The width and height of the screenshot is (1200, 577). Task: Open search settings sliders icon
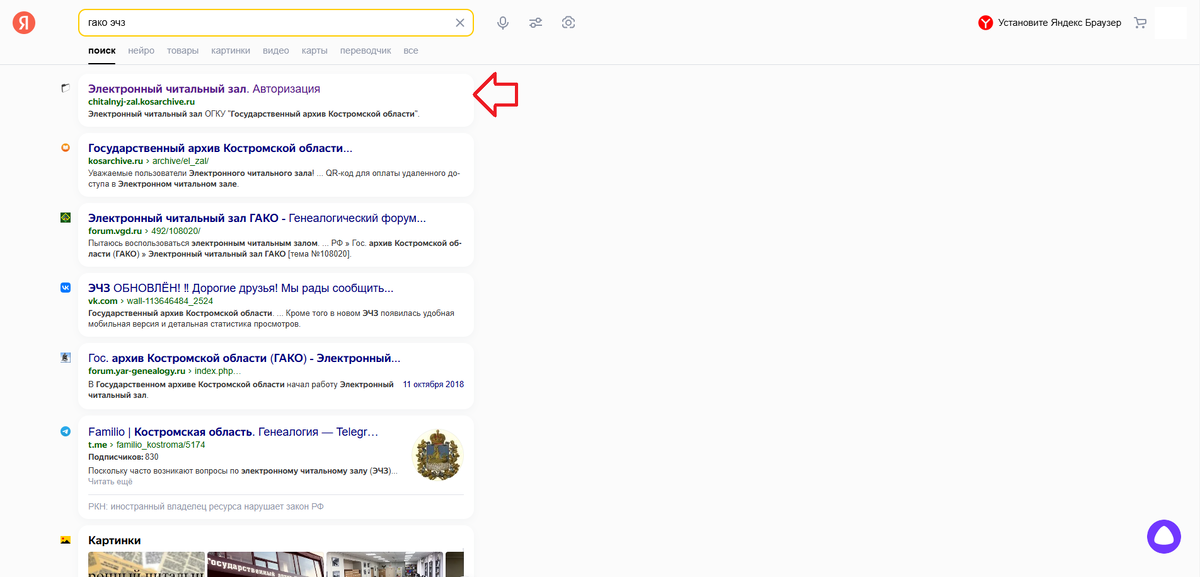(536, 23)
